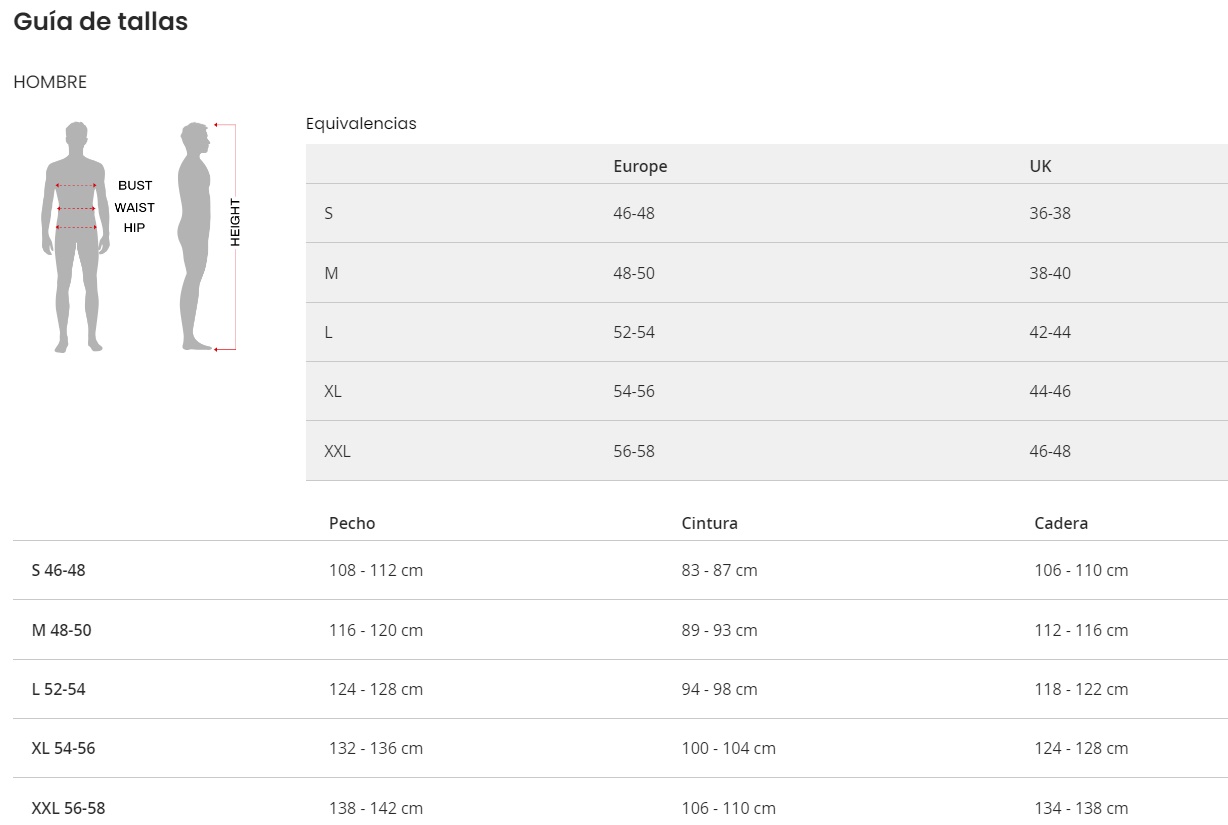The height and width of the screenshot is (825, 1228).
Task: Click the 124 - 128 cm Pecho value
Action: pos(375,689)
